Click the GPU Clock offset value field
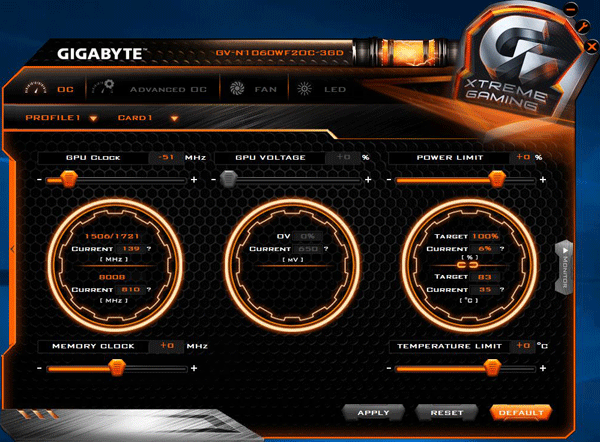This screenshot has width=600, height=442. [165, 157]
